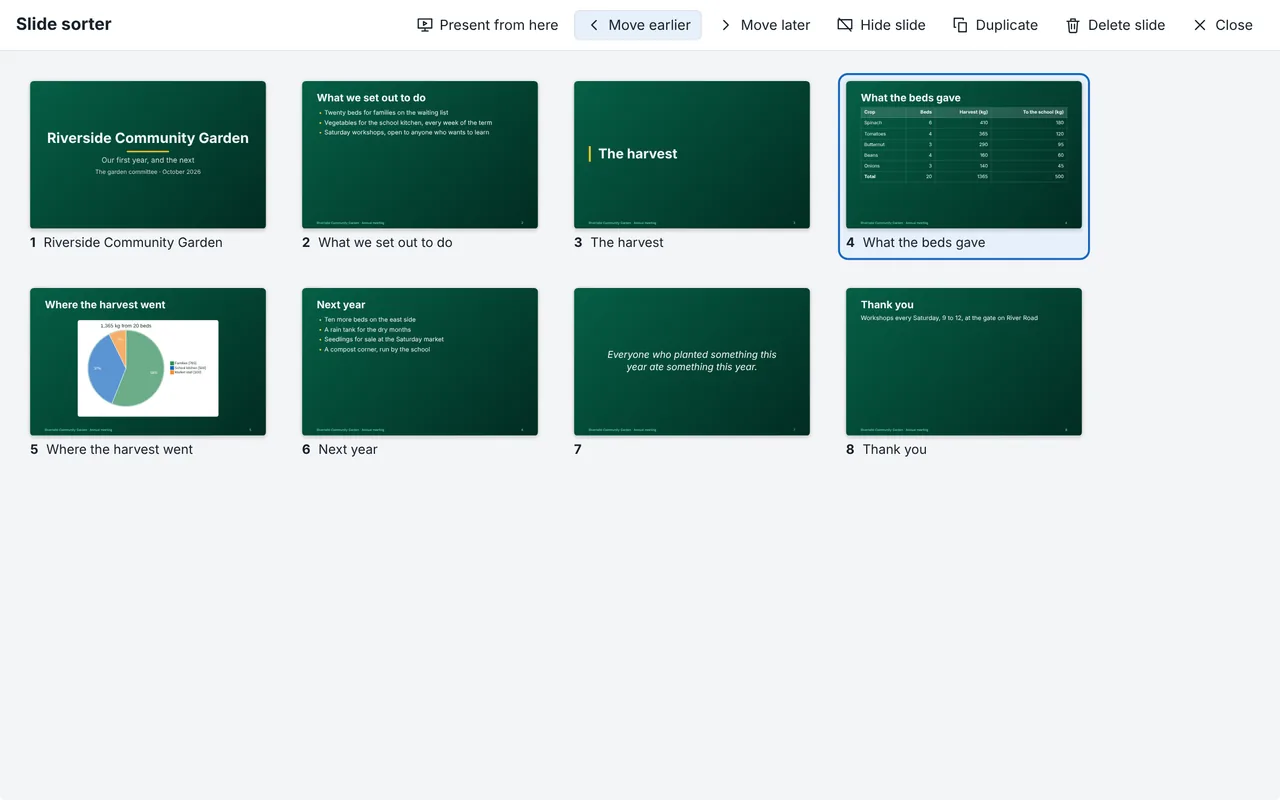Select the pie chart slide thumbnail

click(x=148, y=362)
